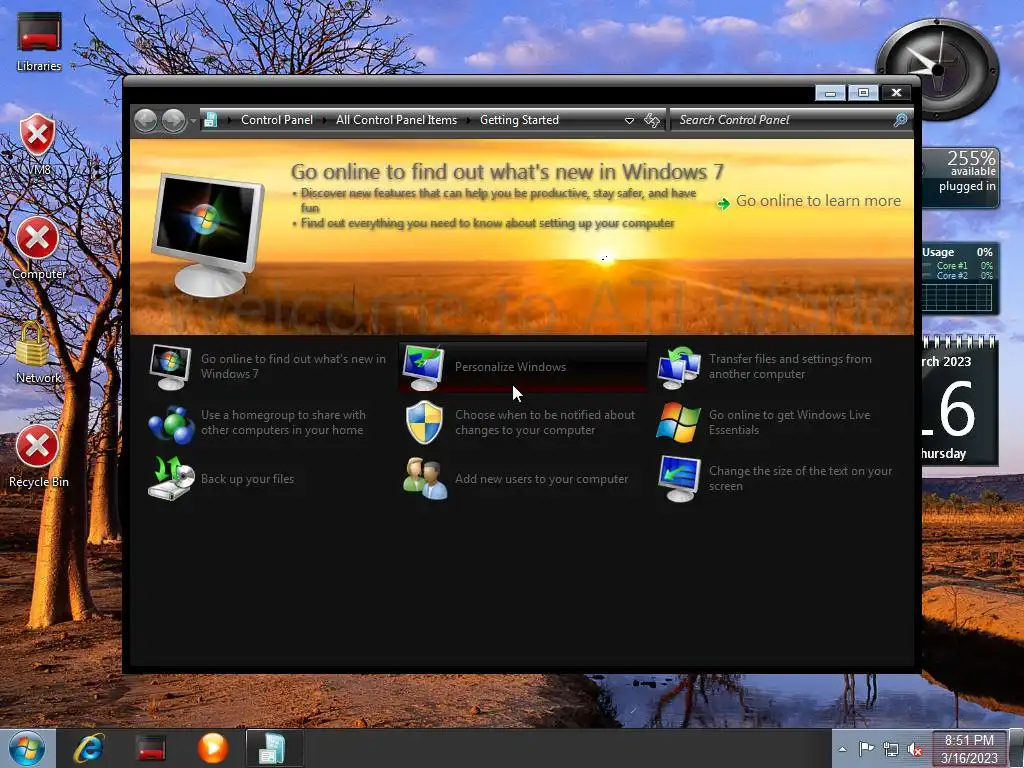Click the homegroup spheres icon

coord(171,424)
